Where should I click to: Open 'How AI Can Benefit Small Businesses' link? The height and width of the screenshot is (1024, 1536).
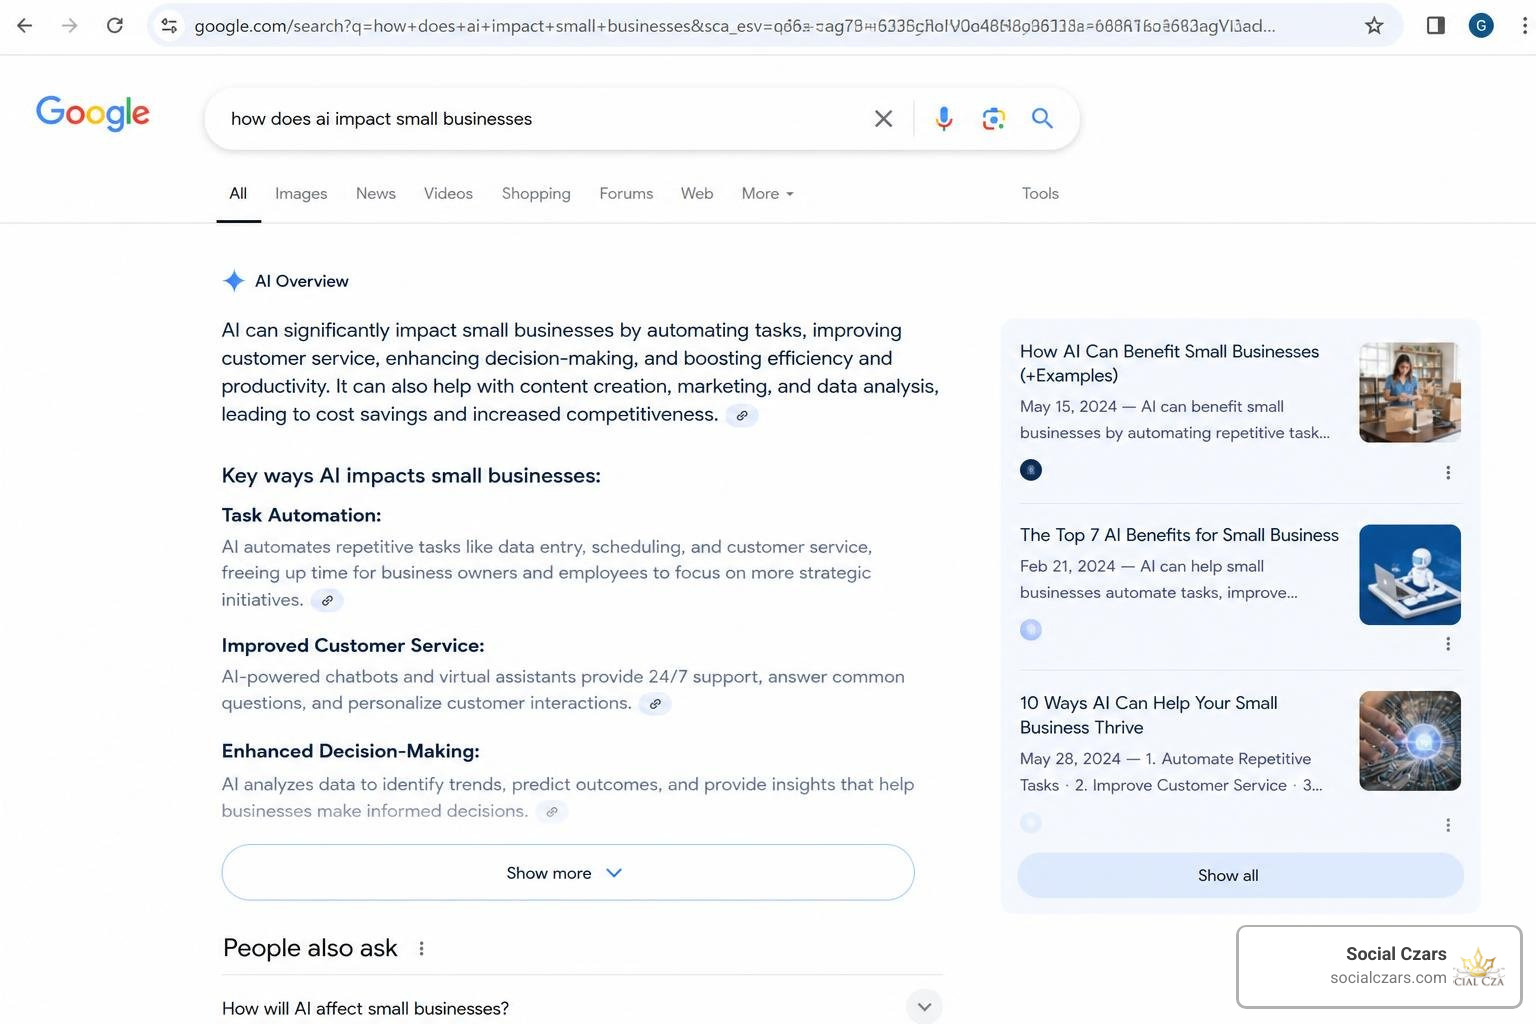(1169, 363)
